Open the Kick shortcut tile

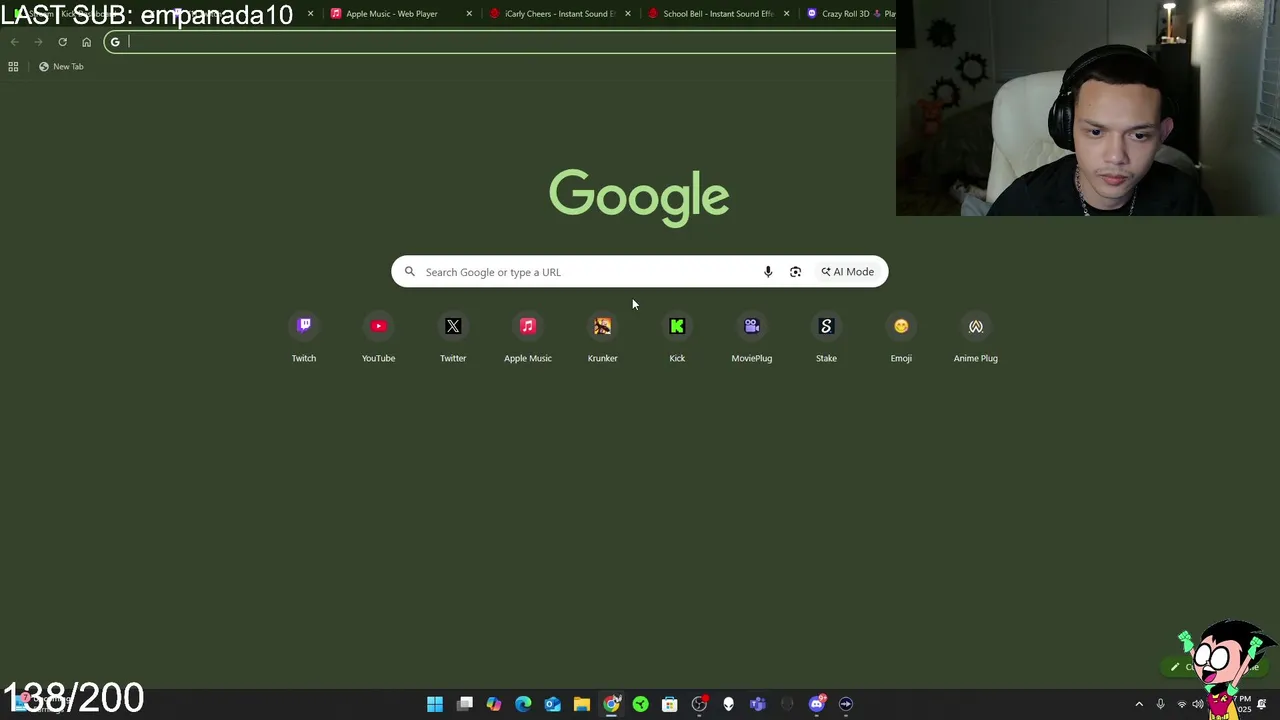[x=677, y=338]
